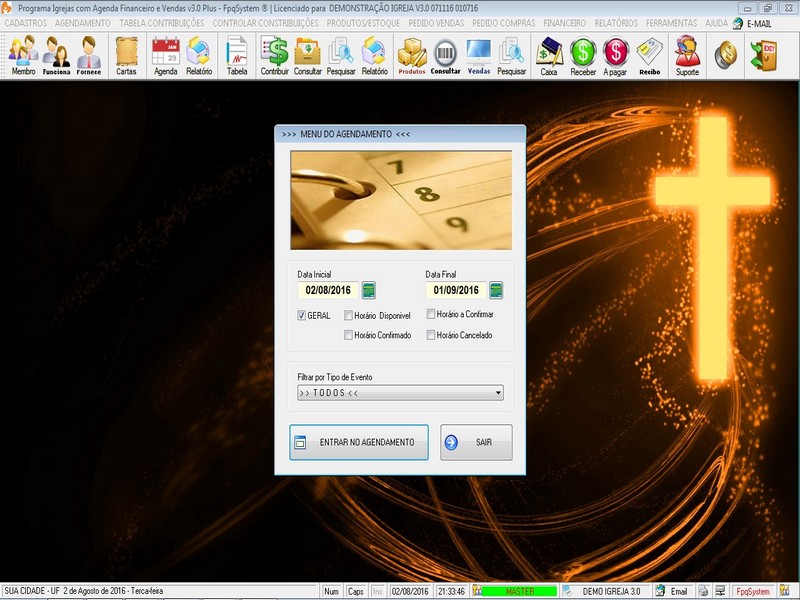The height and width of the screenshot is (600, 800).
Task: Open the PRODUTOS/ESTOQUE menu
Action: coord(363,23)
